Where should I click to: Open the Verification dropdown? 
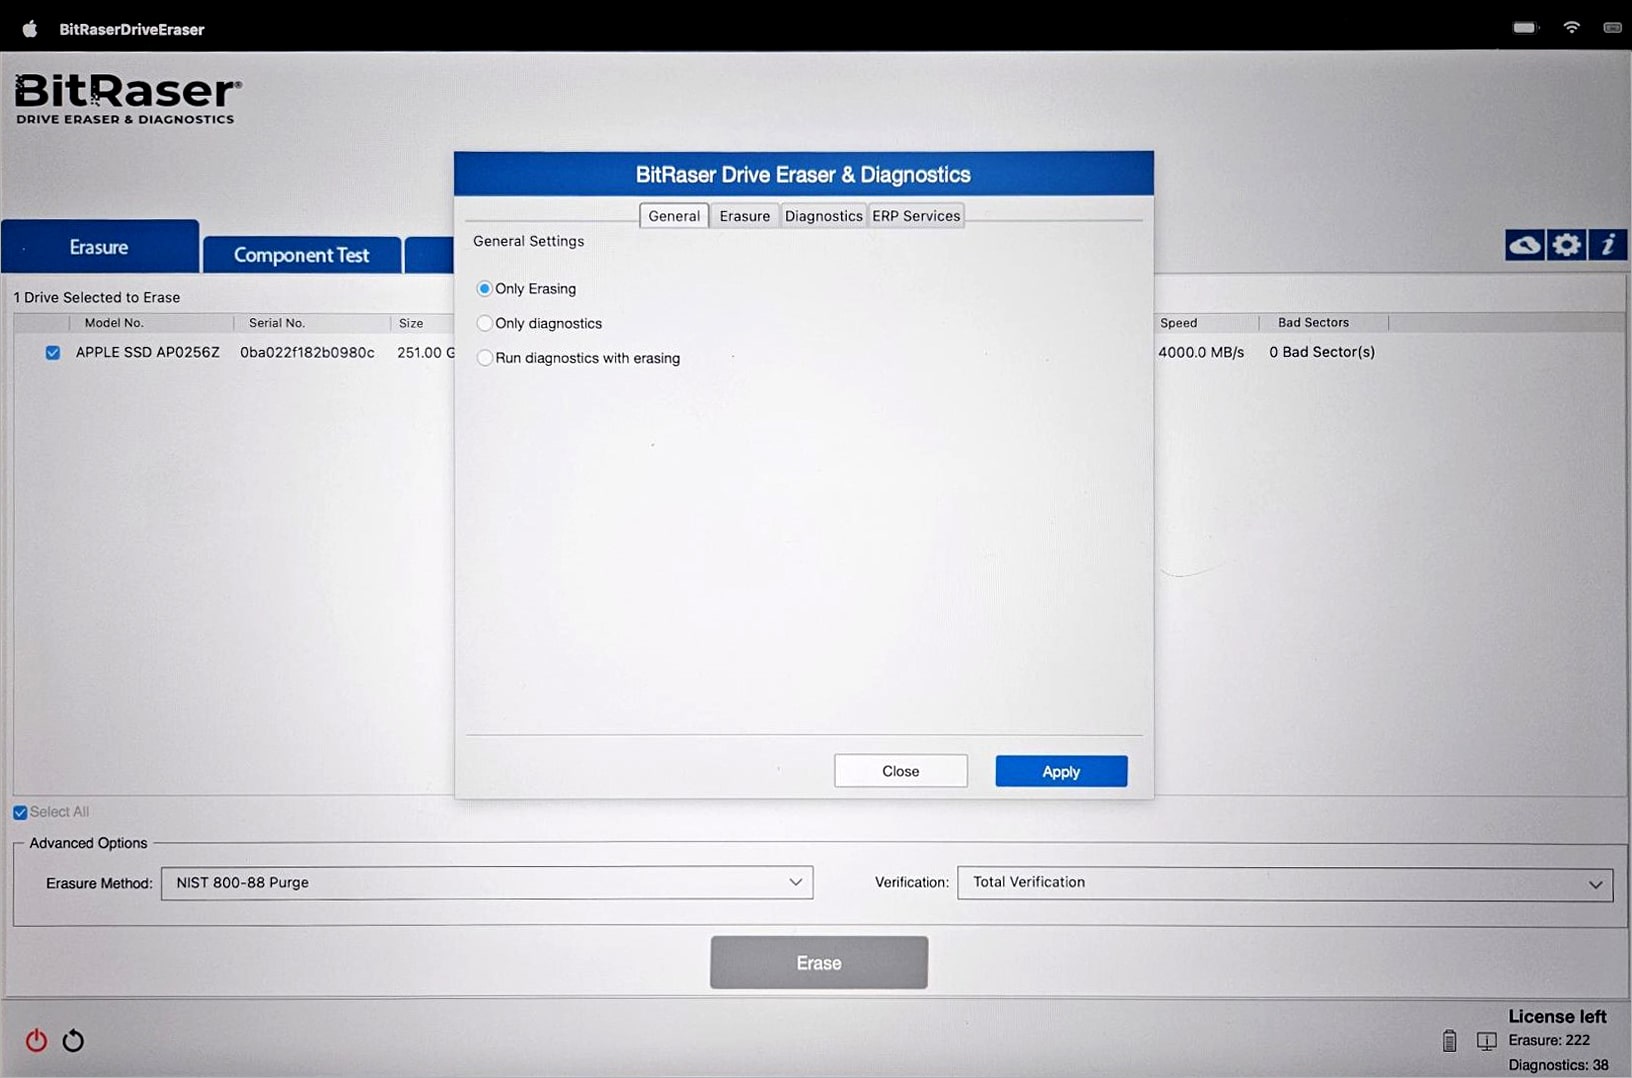[1285, 883]
